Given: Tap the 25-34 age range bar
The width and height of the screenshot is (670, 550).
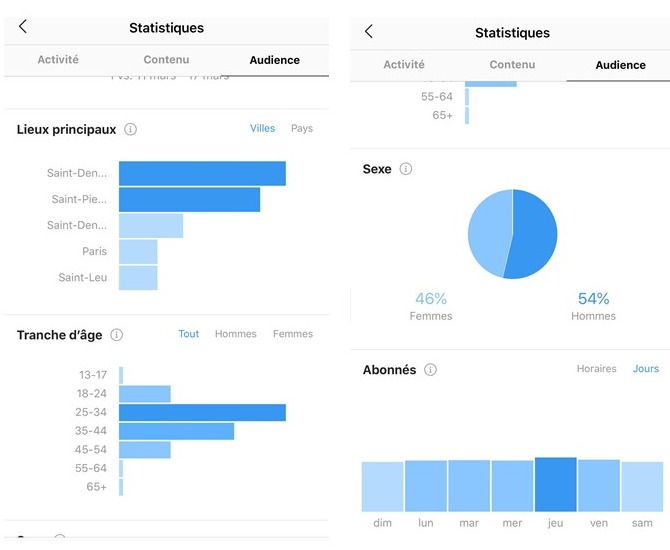Looking at the screenshot, I should click(x=202, y=412).
